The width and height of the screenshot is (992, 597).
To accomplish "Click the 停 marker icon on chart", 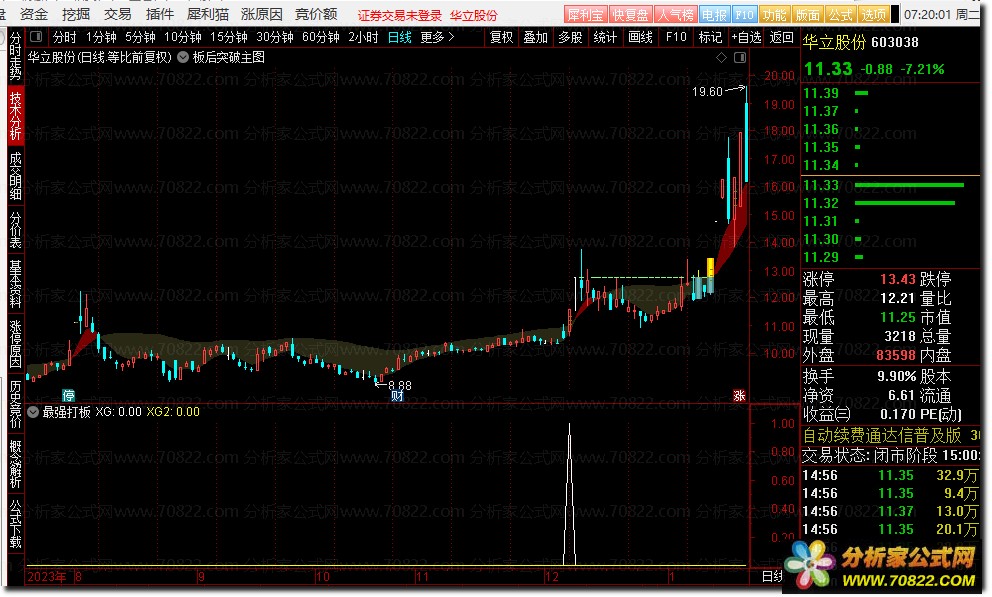I will [x=68, y=396].
